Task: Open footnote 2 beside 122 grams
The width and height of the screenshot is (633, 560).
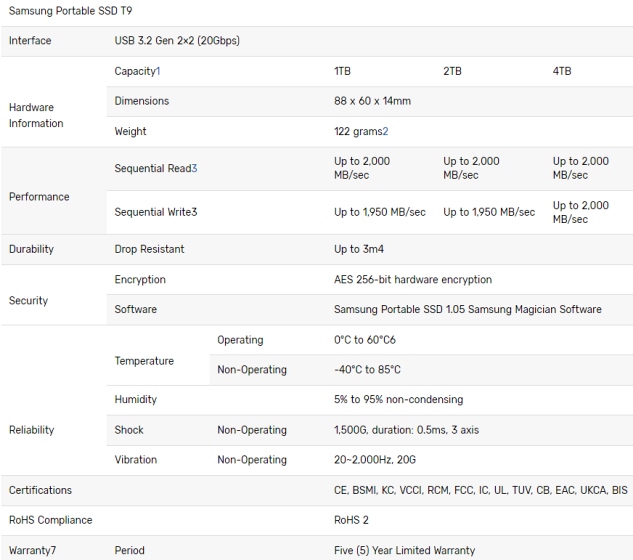Action: click(x=384, y=132)
